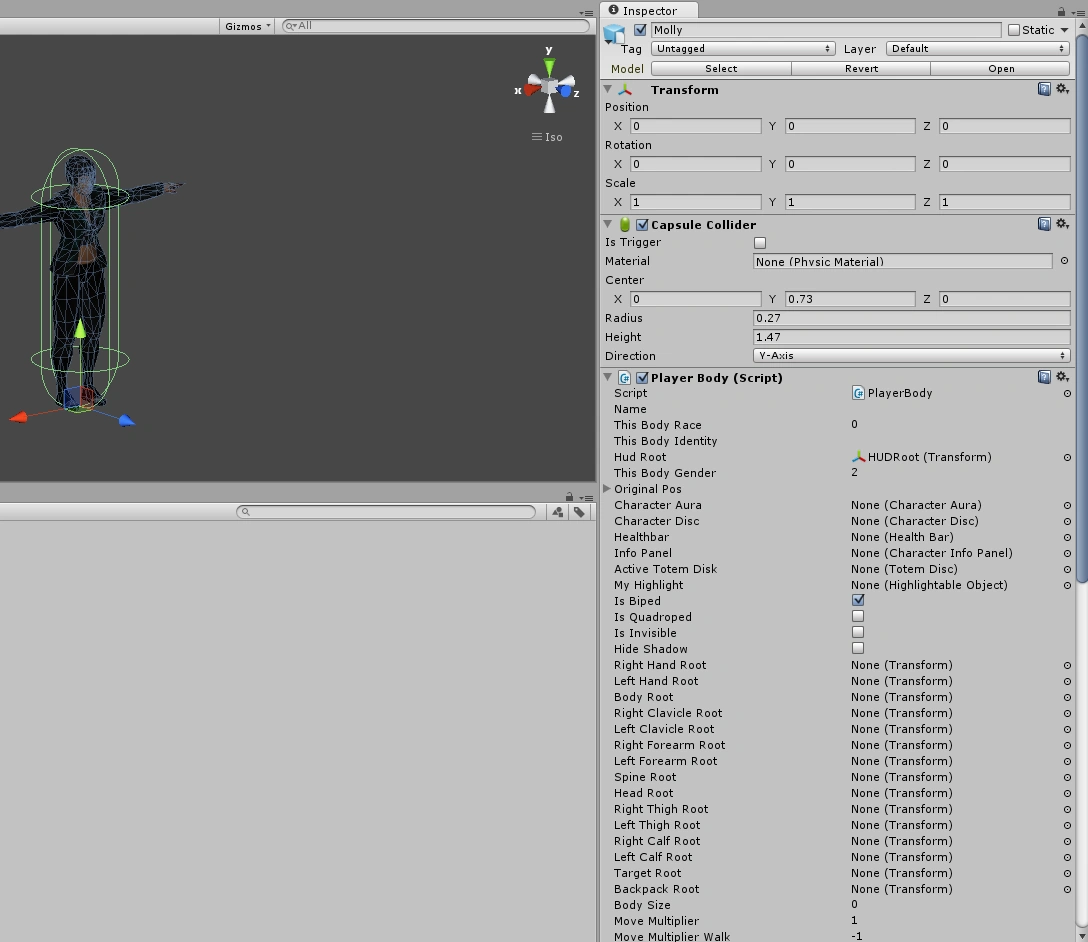Open the Layer dropdown showing Default
The width and height of the screenshot is (1088, 942).
point(977,49)
